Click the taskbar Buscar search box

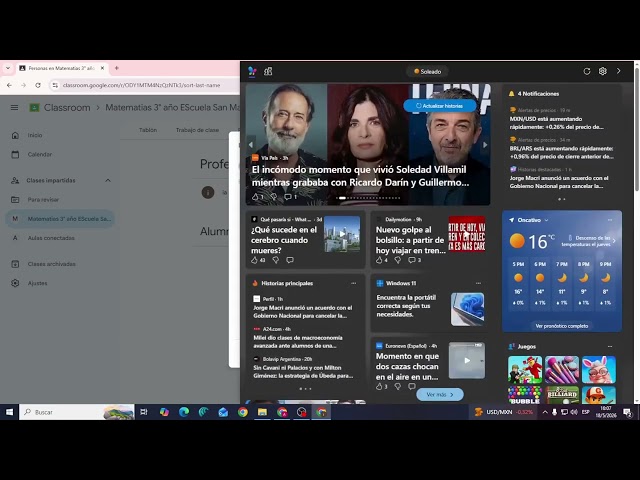77,412
